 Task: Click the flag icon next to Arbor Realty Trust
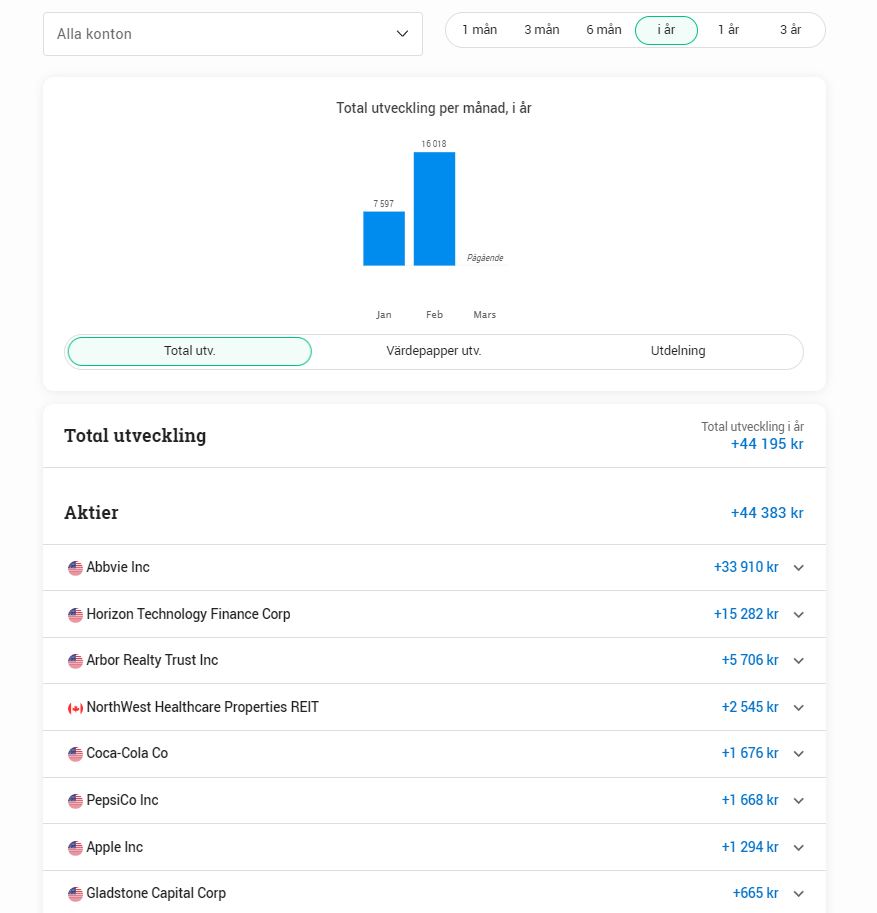click(75, 661)
